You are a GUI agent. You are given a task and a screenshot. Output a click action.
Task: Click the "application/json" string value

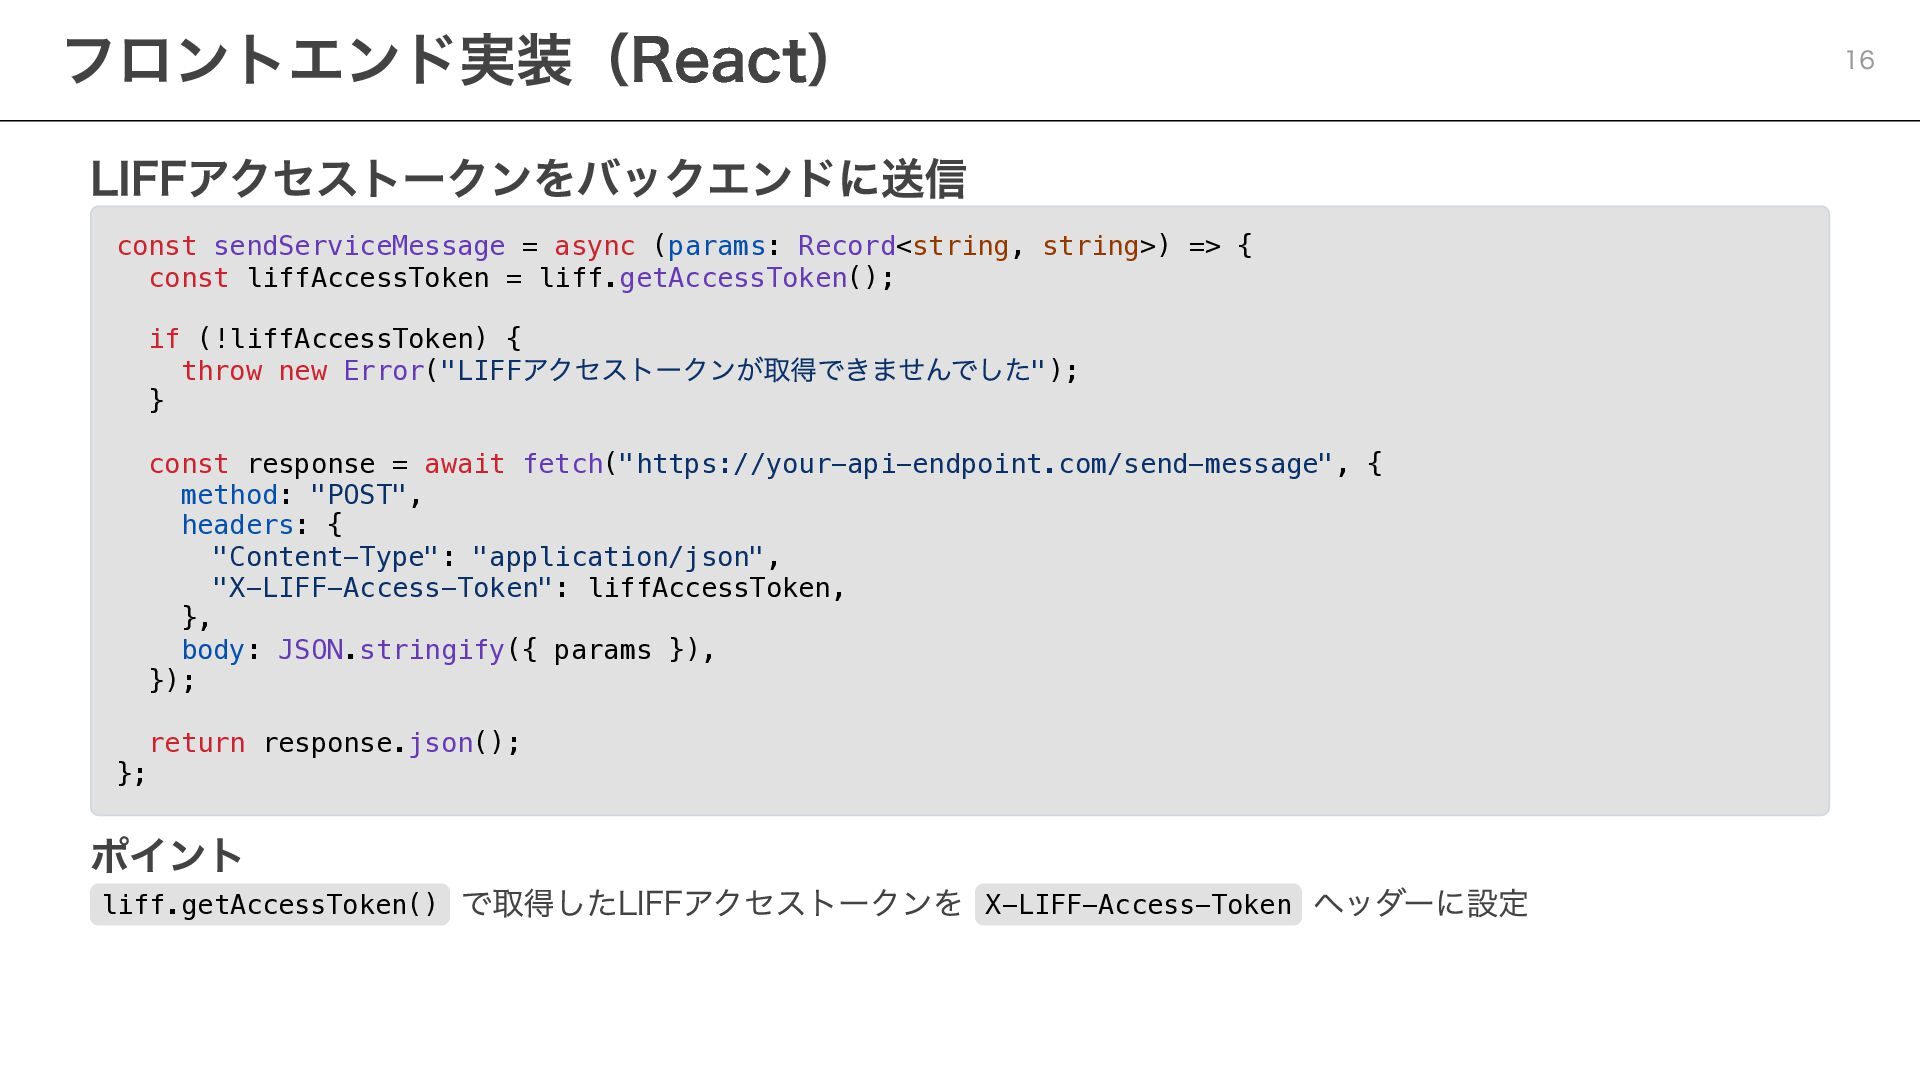[x=617, y=557]
